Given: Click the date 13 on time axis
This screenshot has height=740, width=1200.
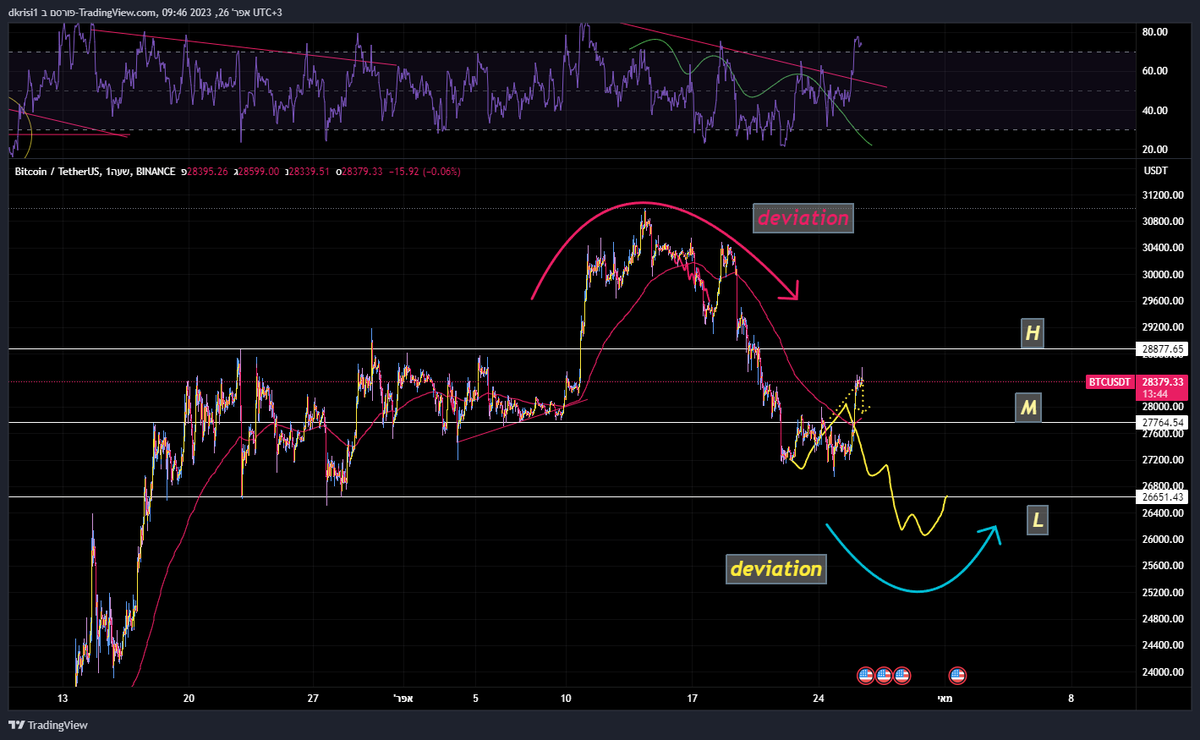Looking at the screenshot, I should 62,698.
